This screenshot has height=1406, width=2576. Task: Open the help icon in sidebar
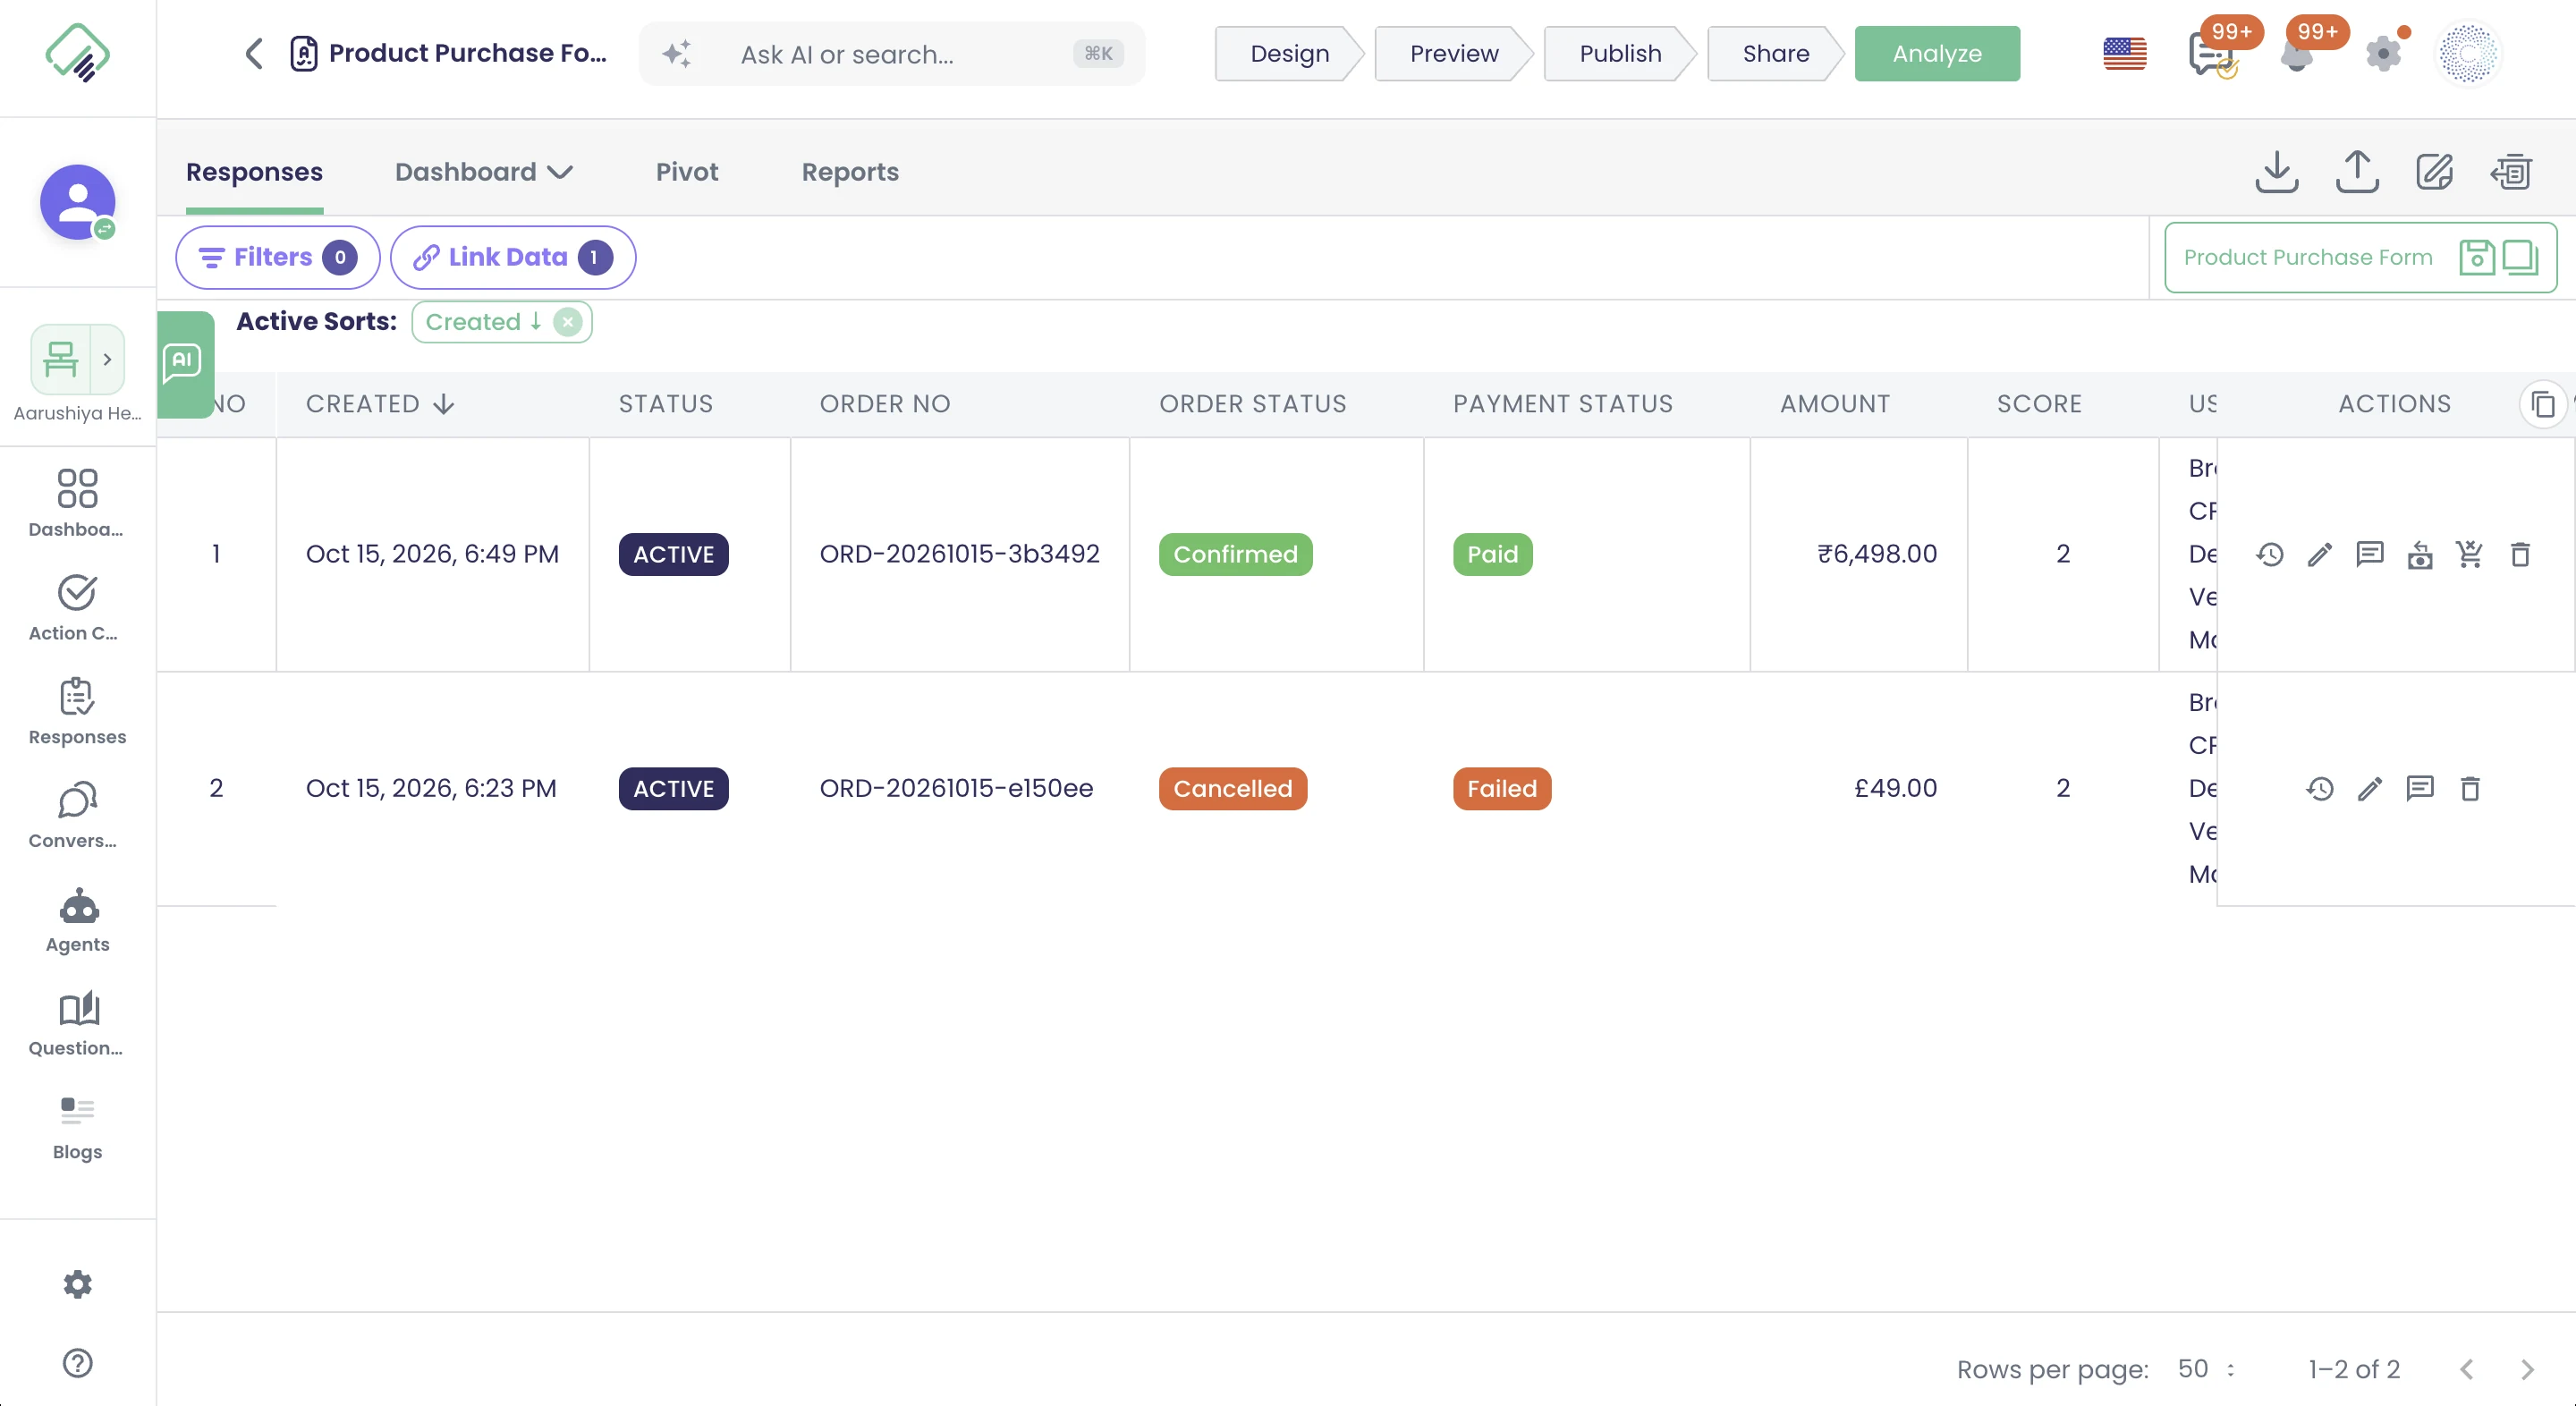coord(78,1363)
